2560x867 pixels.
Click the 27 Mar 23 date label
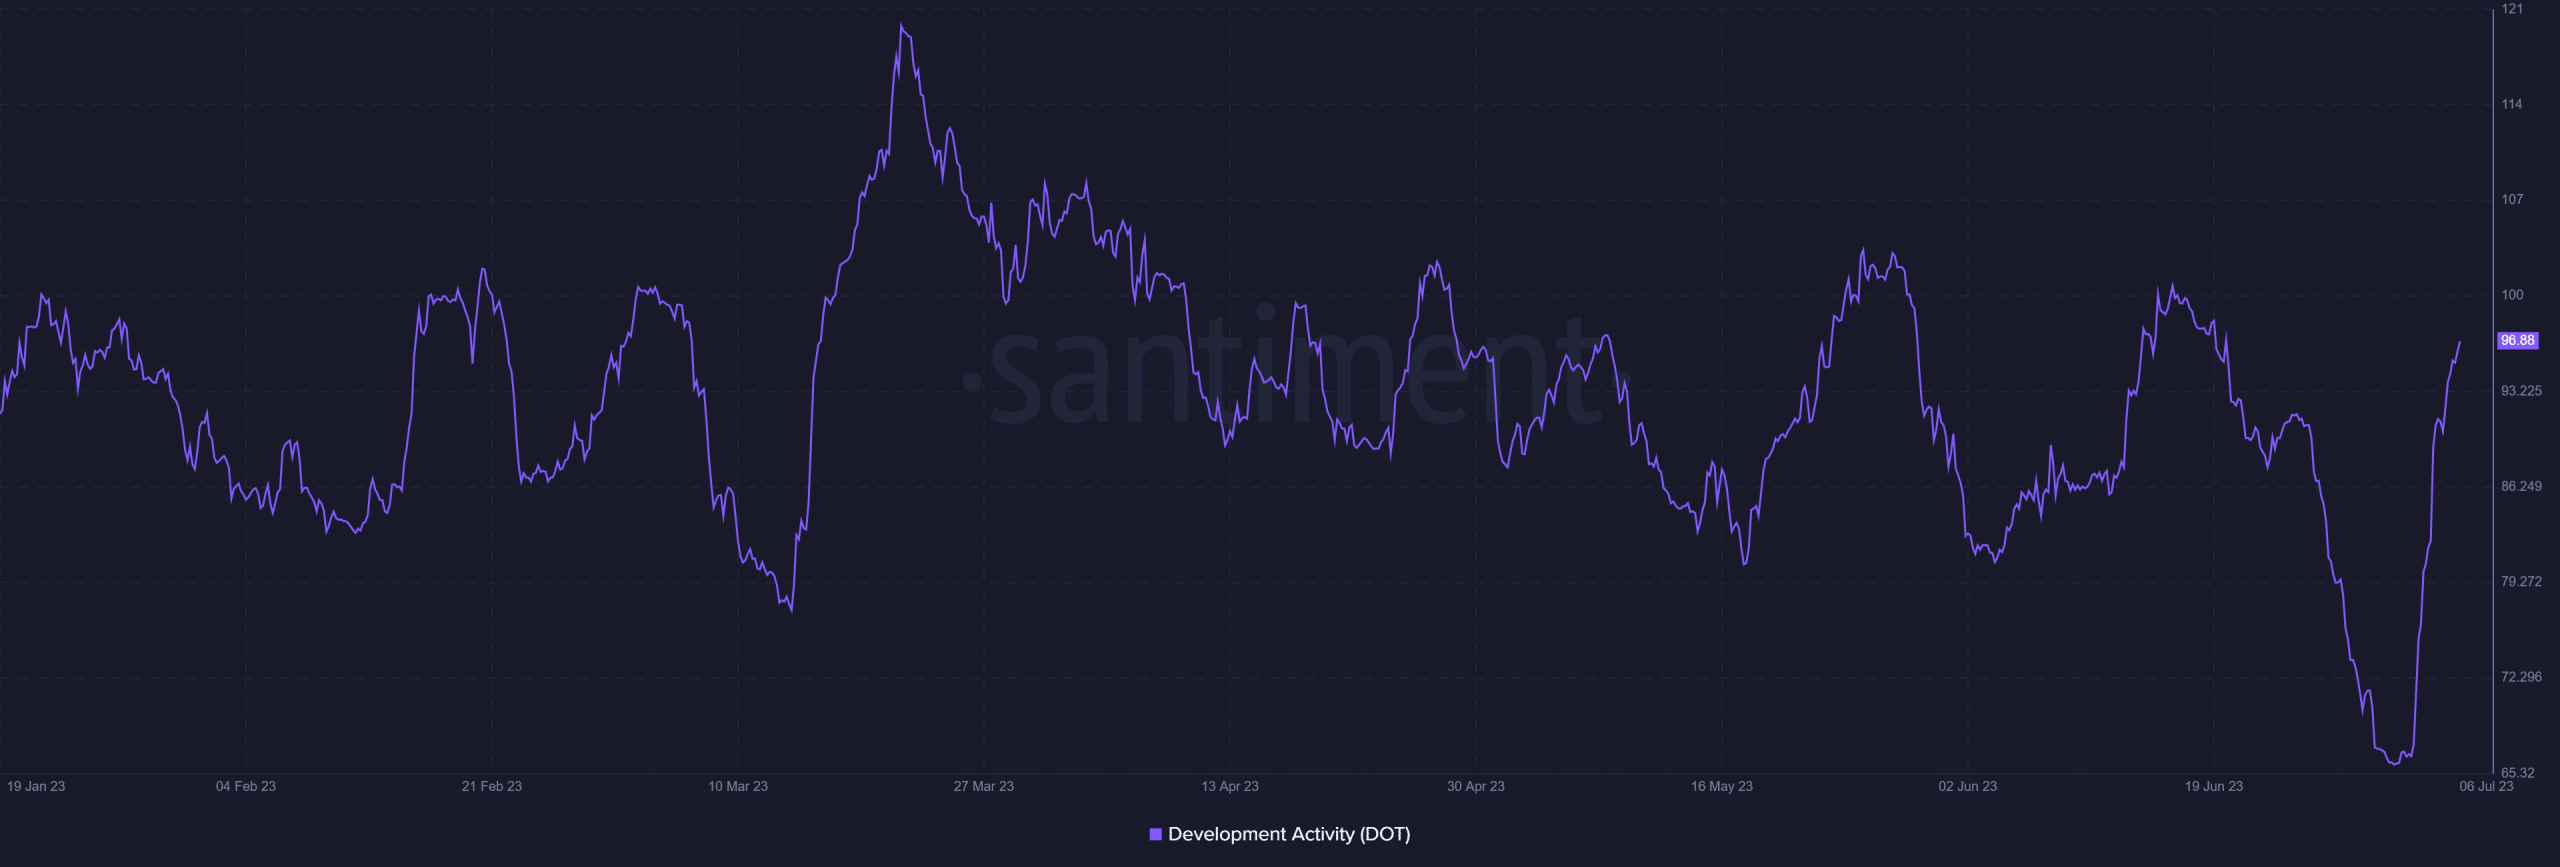(984, 786)
